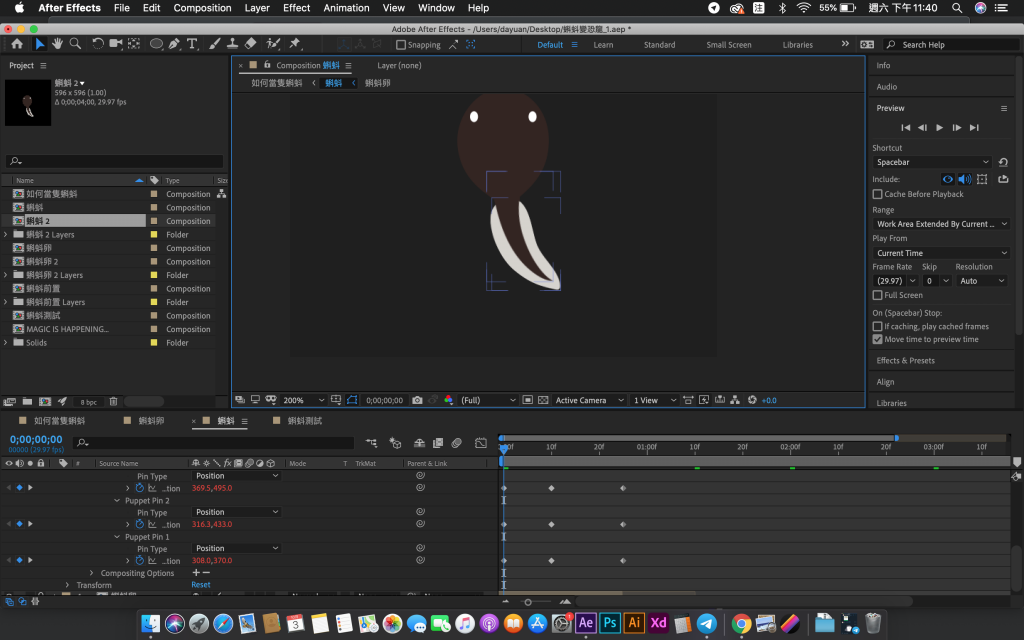Viewport: 1024px width, 640px height.
Task: Collapse Puppet Pin 2 group
Action: (x=117, y=501)
